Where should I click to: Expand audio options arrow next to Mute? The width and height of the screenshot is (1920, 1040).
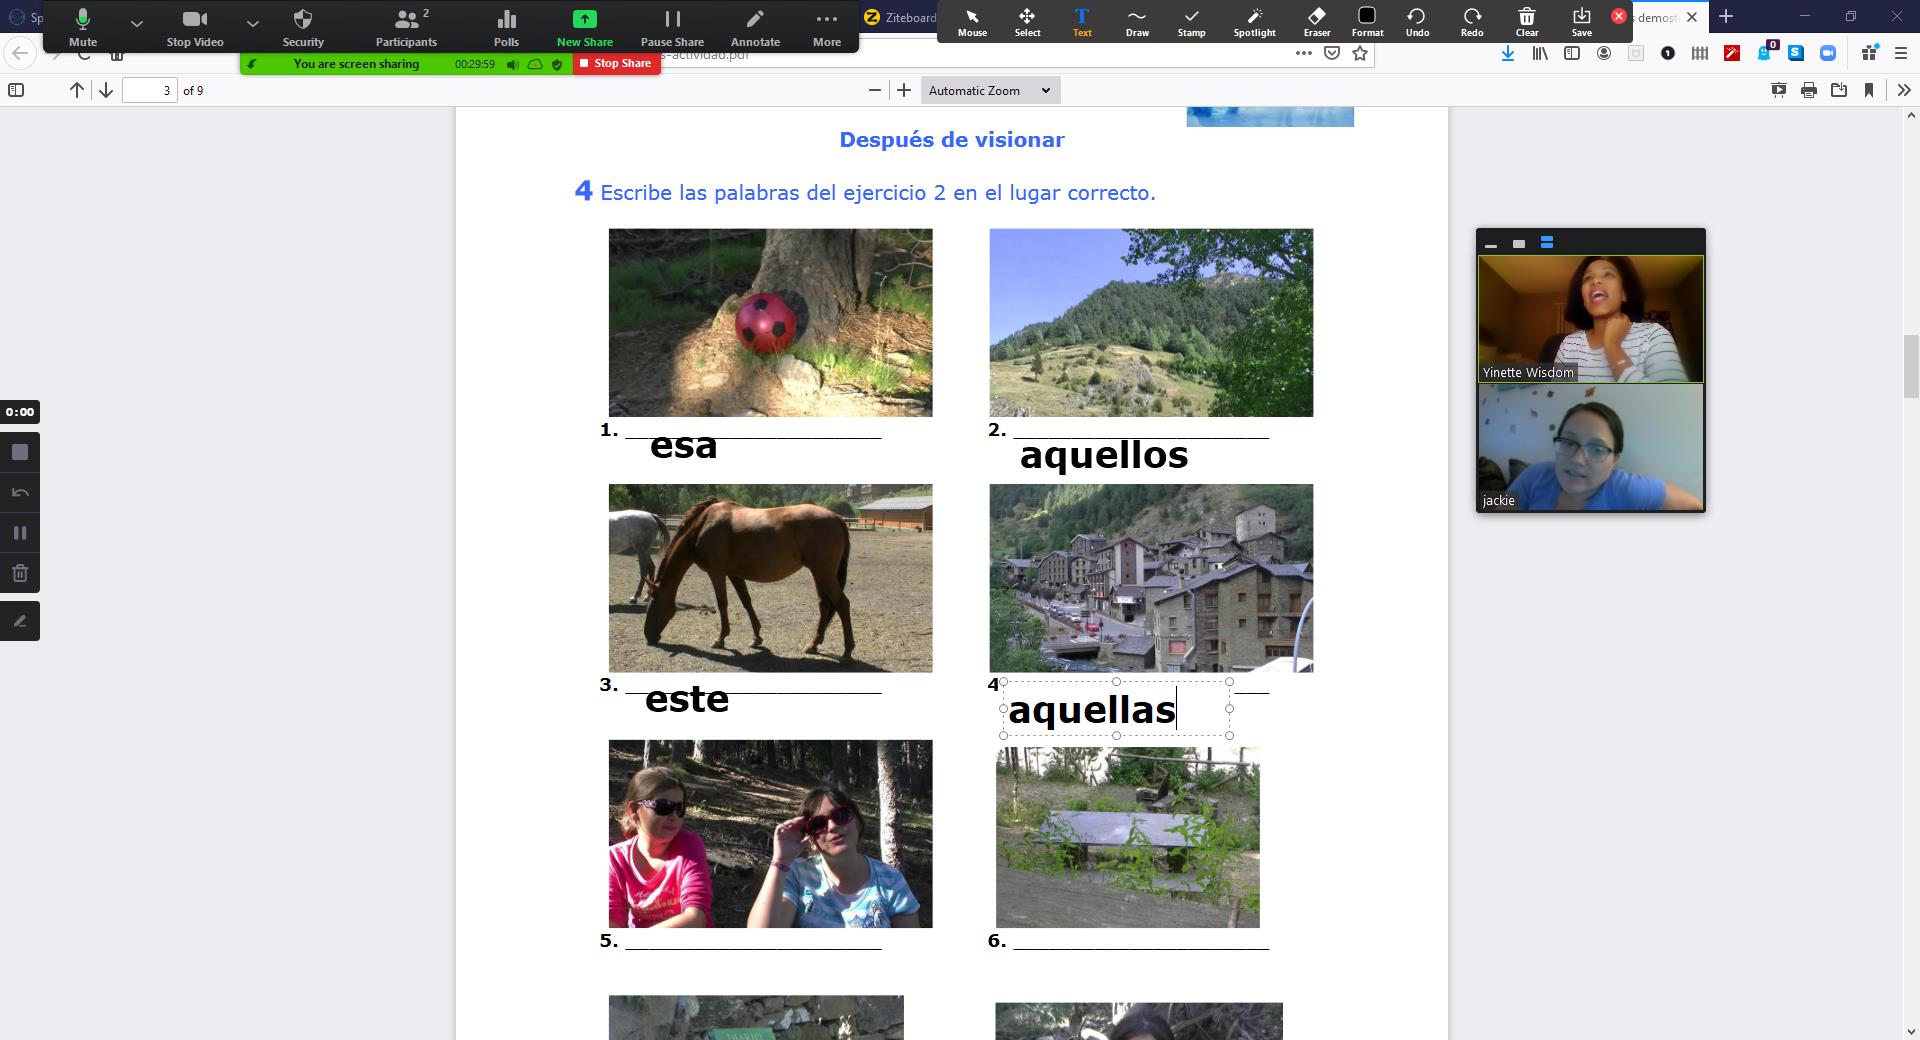pyautogui.click(x=137, y=23)
